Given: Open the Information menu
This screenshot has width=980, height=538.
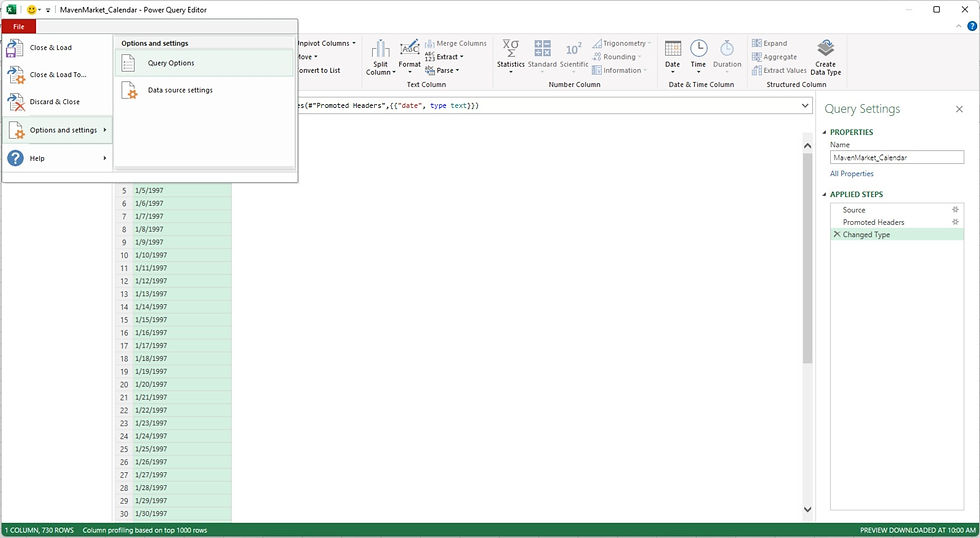Looking at the screenshot, I should (x=619, y=71).
